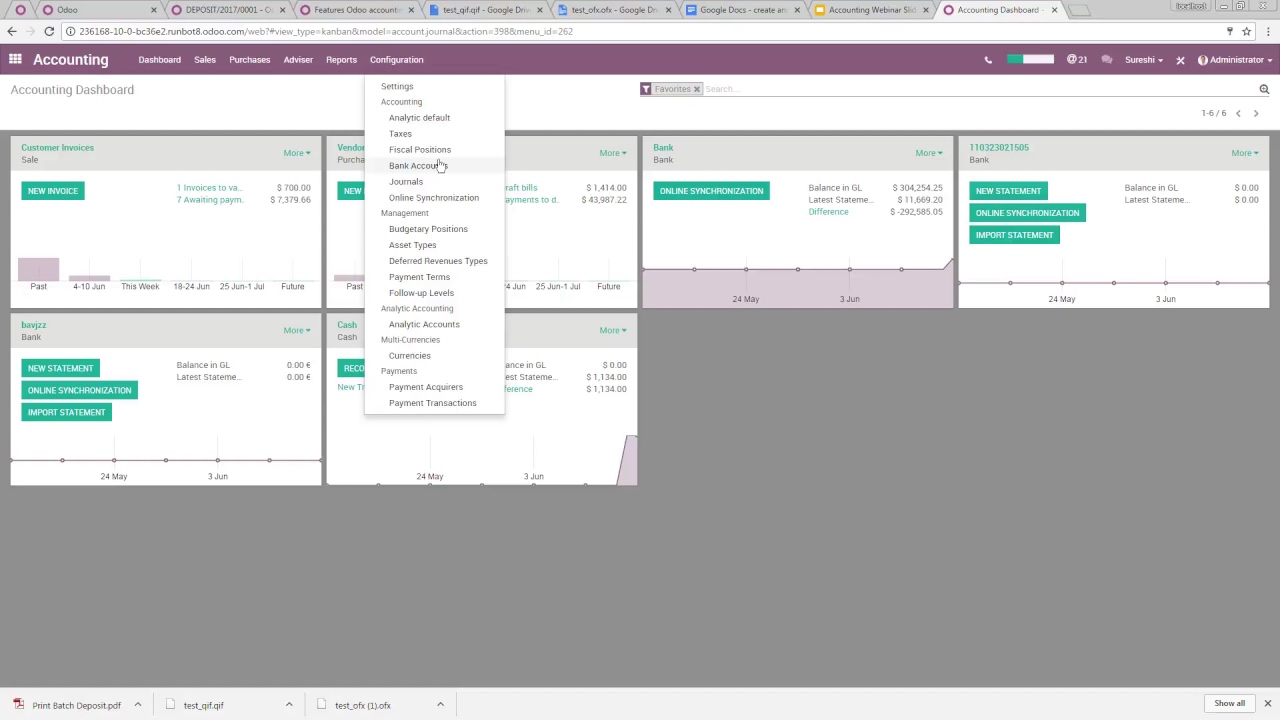Click the pinned Odoo tab icon
The width and height of the screenshot is (1280, 720).
(20, 10)
